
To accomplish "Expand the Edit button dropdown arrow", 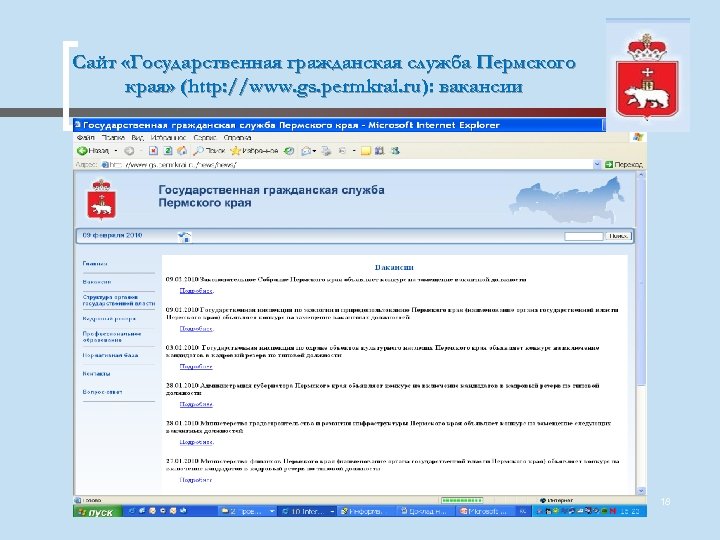I will (354, 151).
